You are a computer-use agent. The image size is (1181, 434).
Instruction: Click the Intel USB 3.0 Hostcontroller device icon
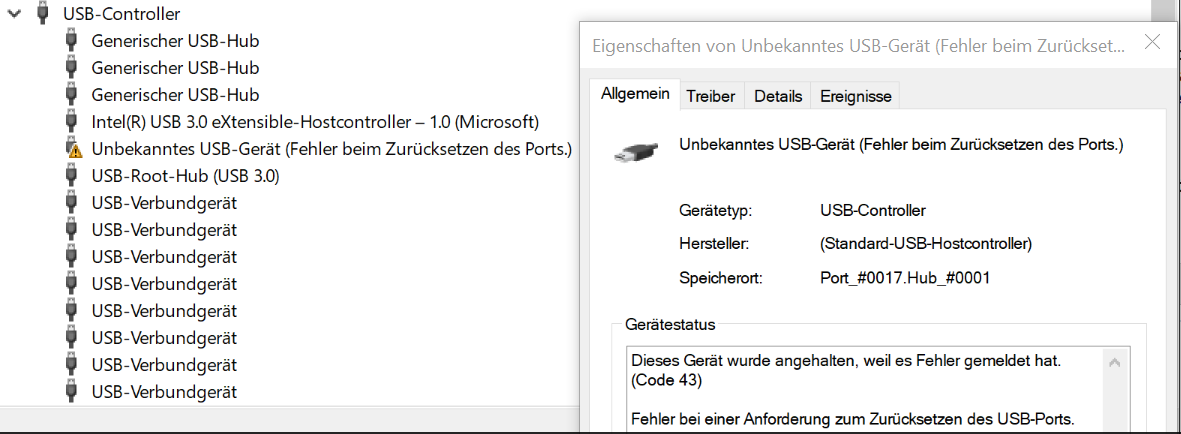pos(72,121)
